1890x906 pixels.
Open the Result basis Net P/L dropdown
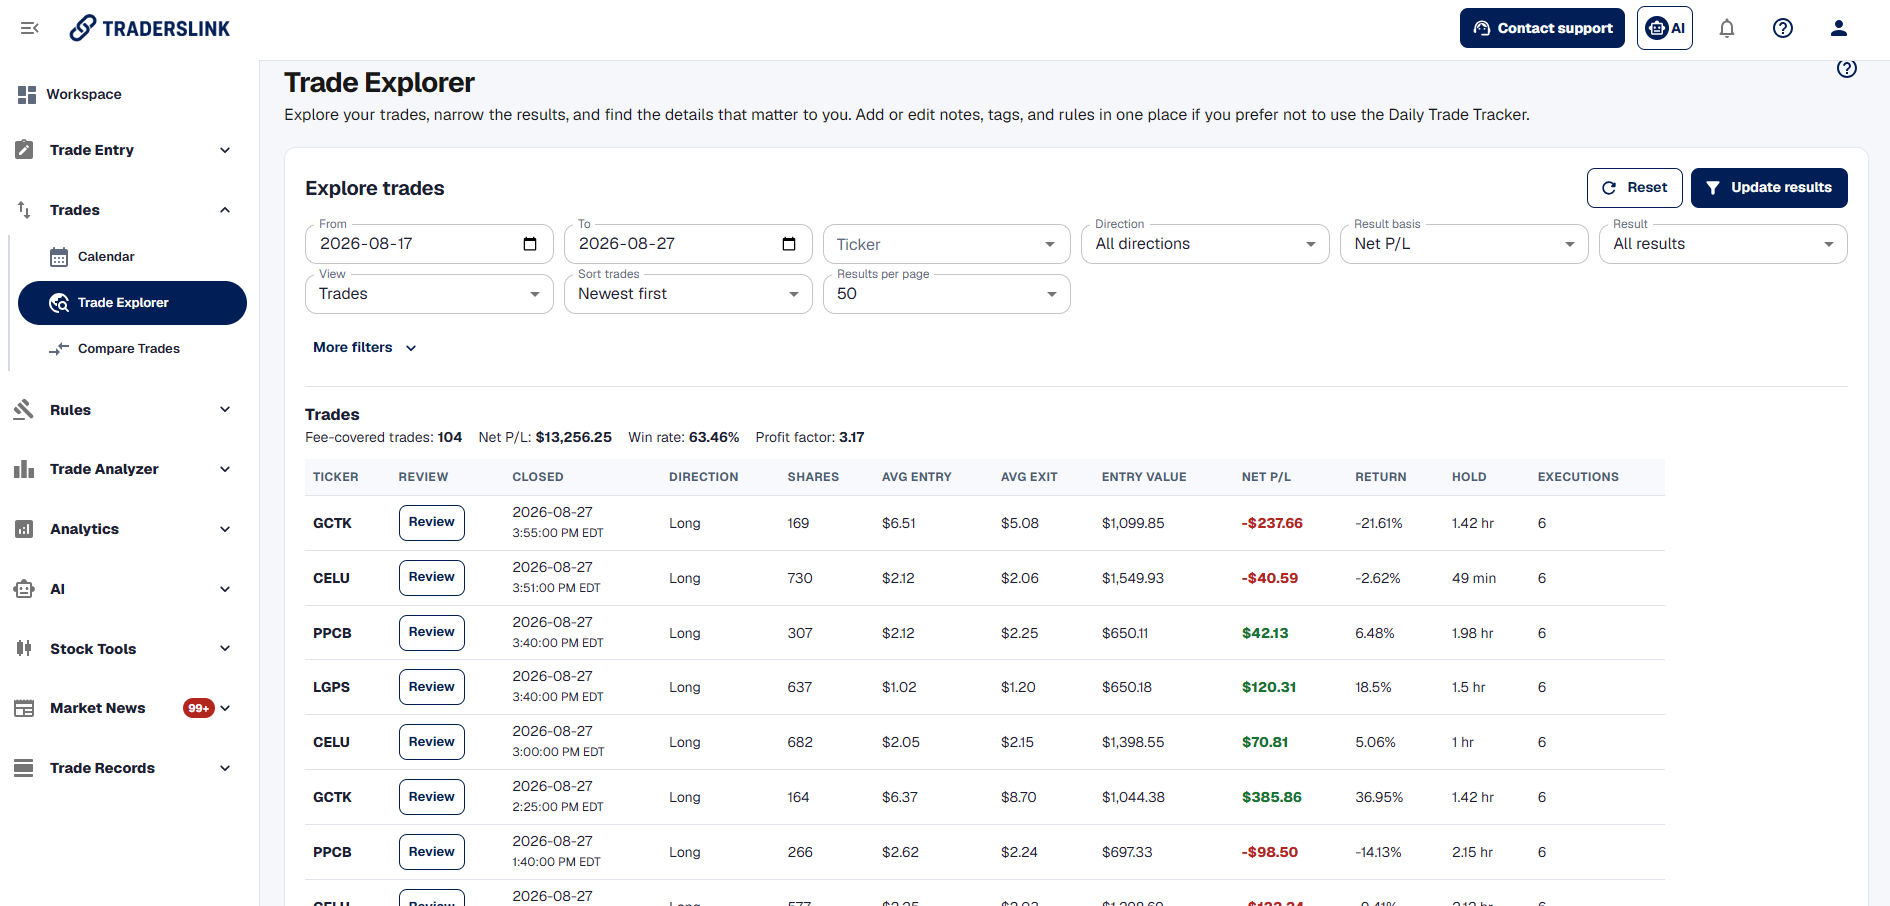pos(1464,244)
